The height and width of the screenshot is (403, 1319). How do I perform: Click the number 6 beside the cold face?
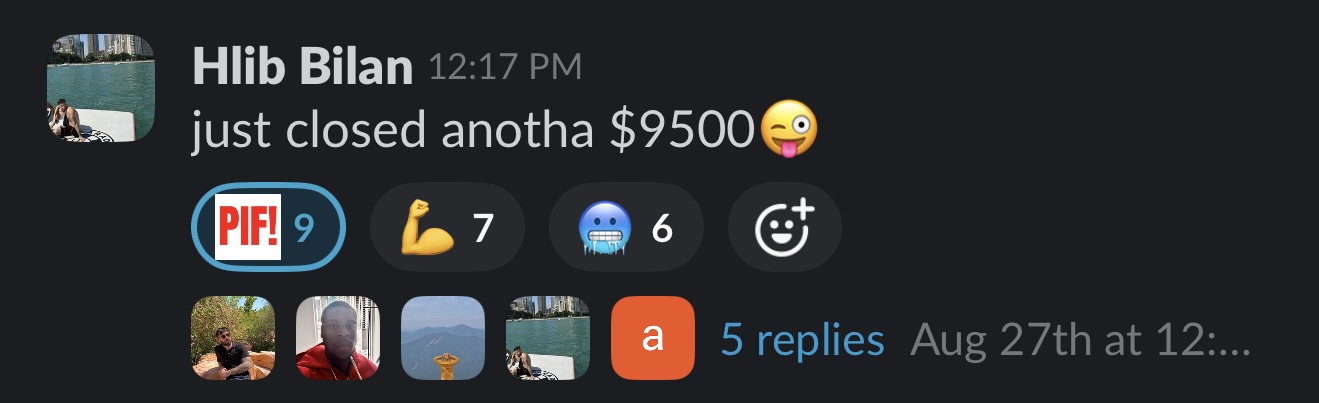(662, 230)
